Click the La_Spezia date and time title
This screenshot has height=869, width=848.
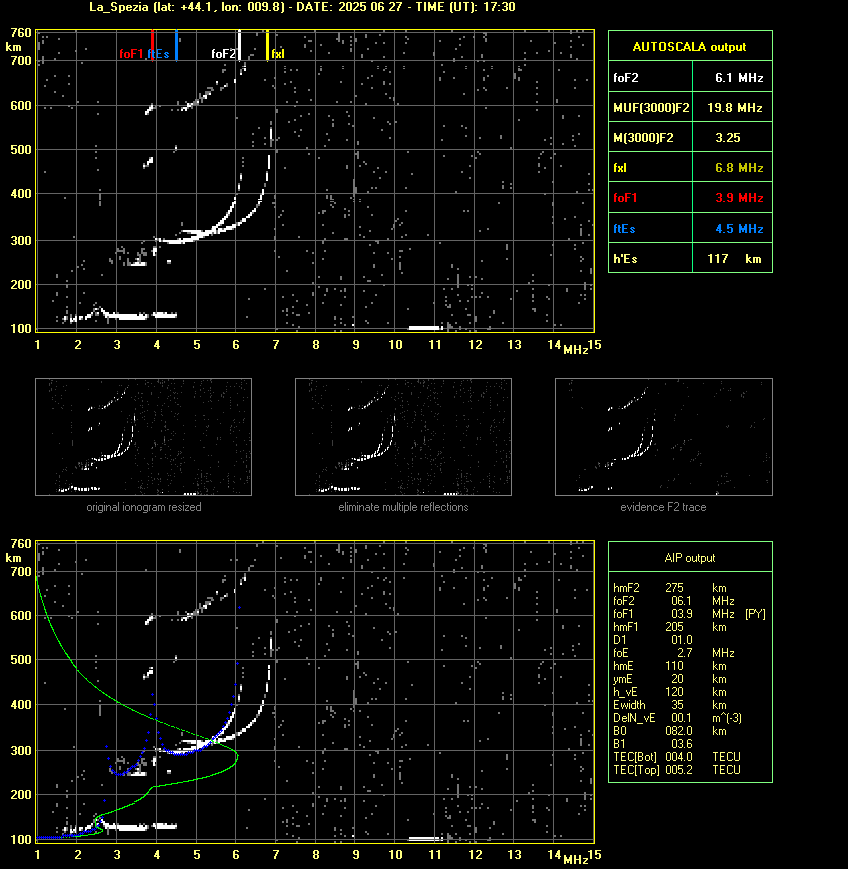(302, 7)
